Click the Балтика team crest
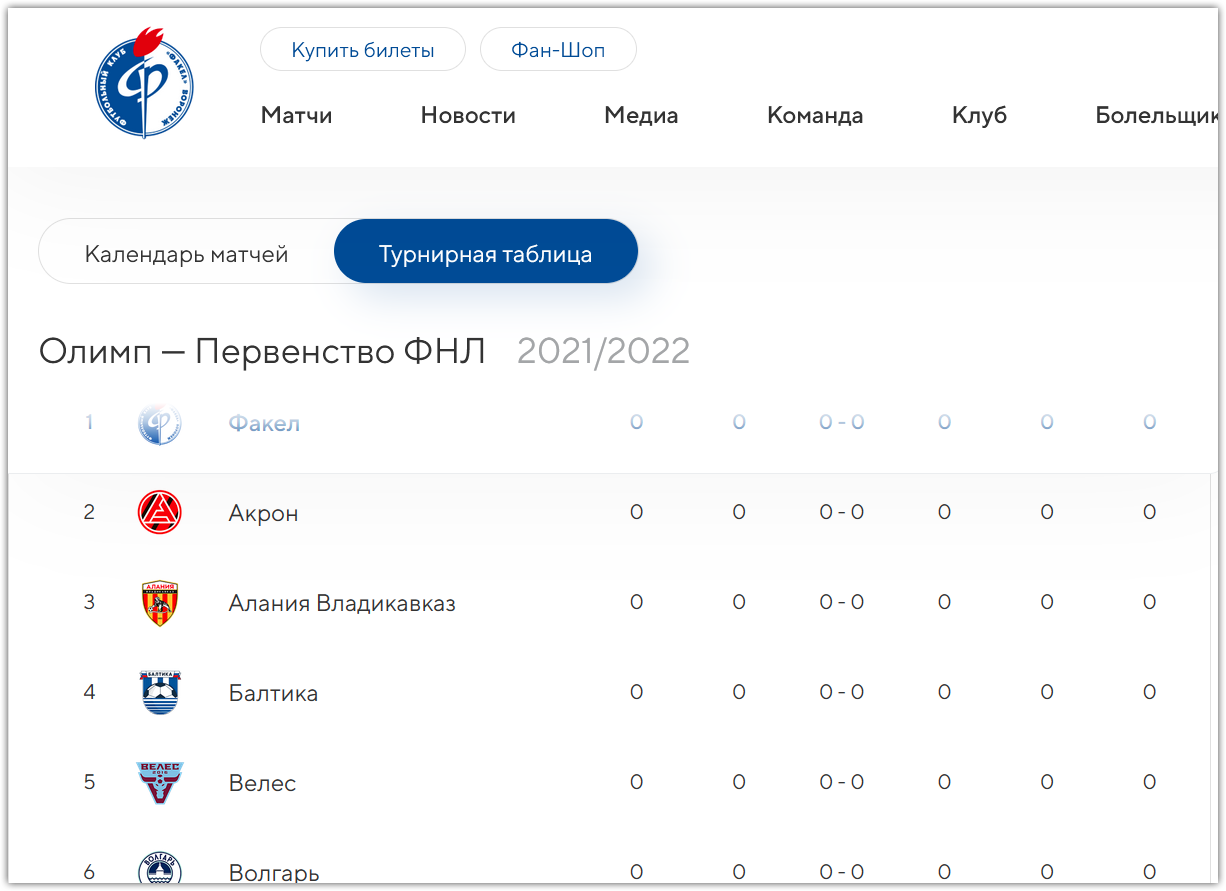The image size is (1226, 891). point(159,693)
